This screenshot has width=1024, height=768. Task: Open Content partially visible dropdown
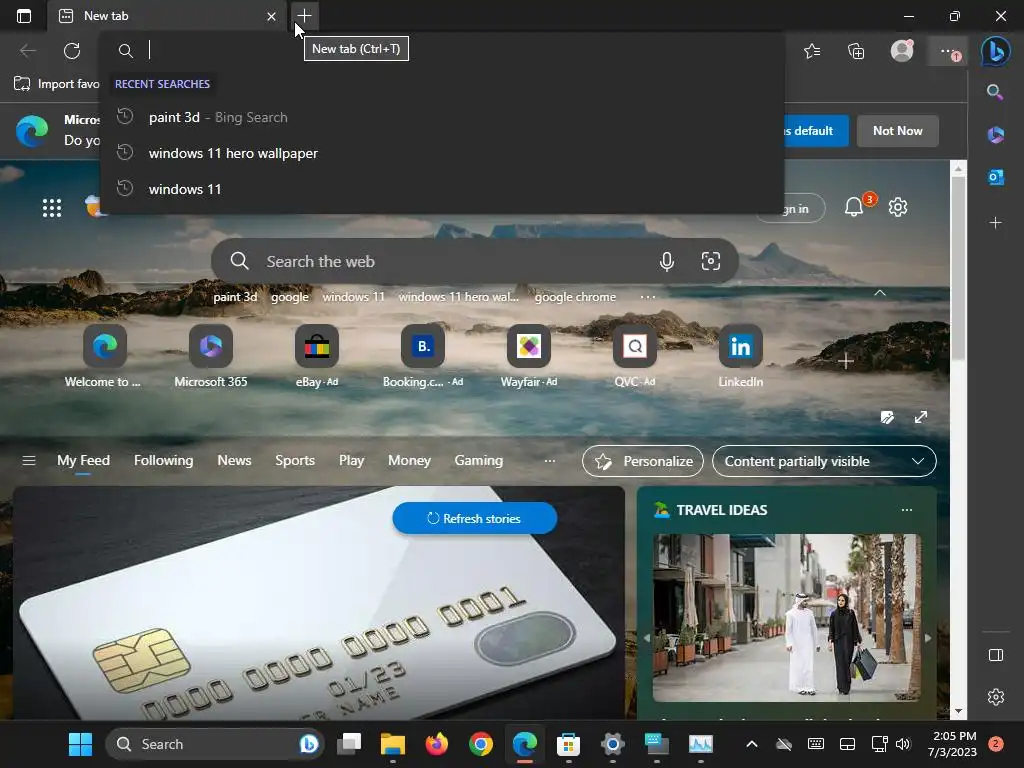pos(824,461)
